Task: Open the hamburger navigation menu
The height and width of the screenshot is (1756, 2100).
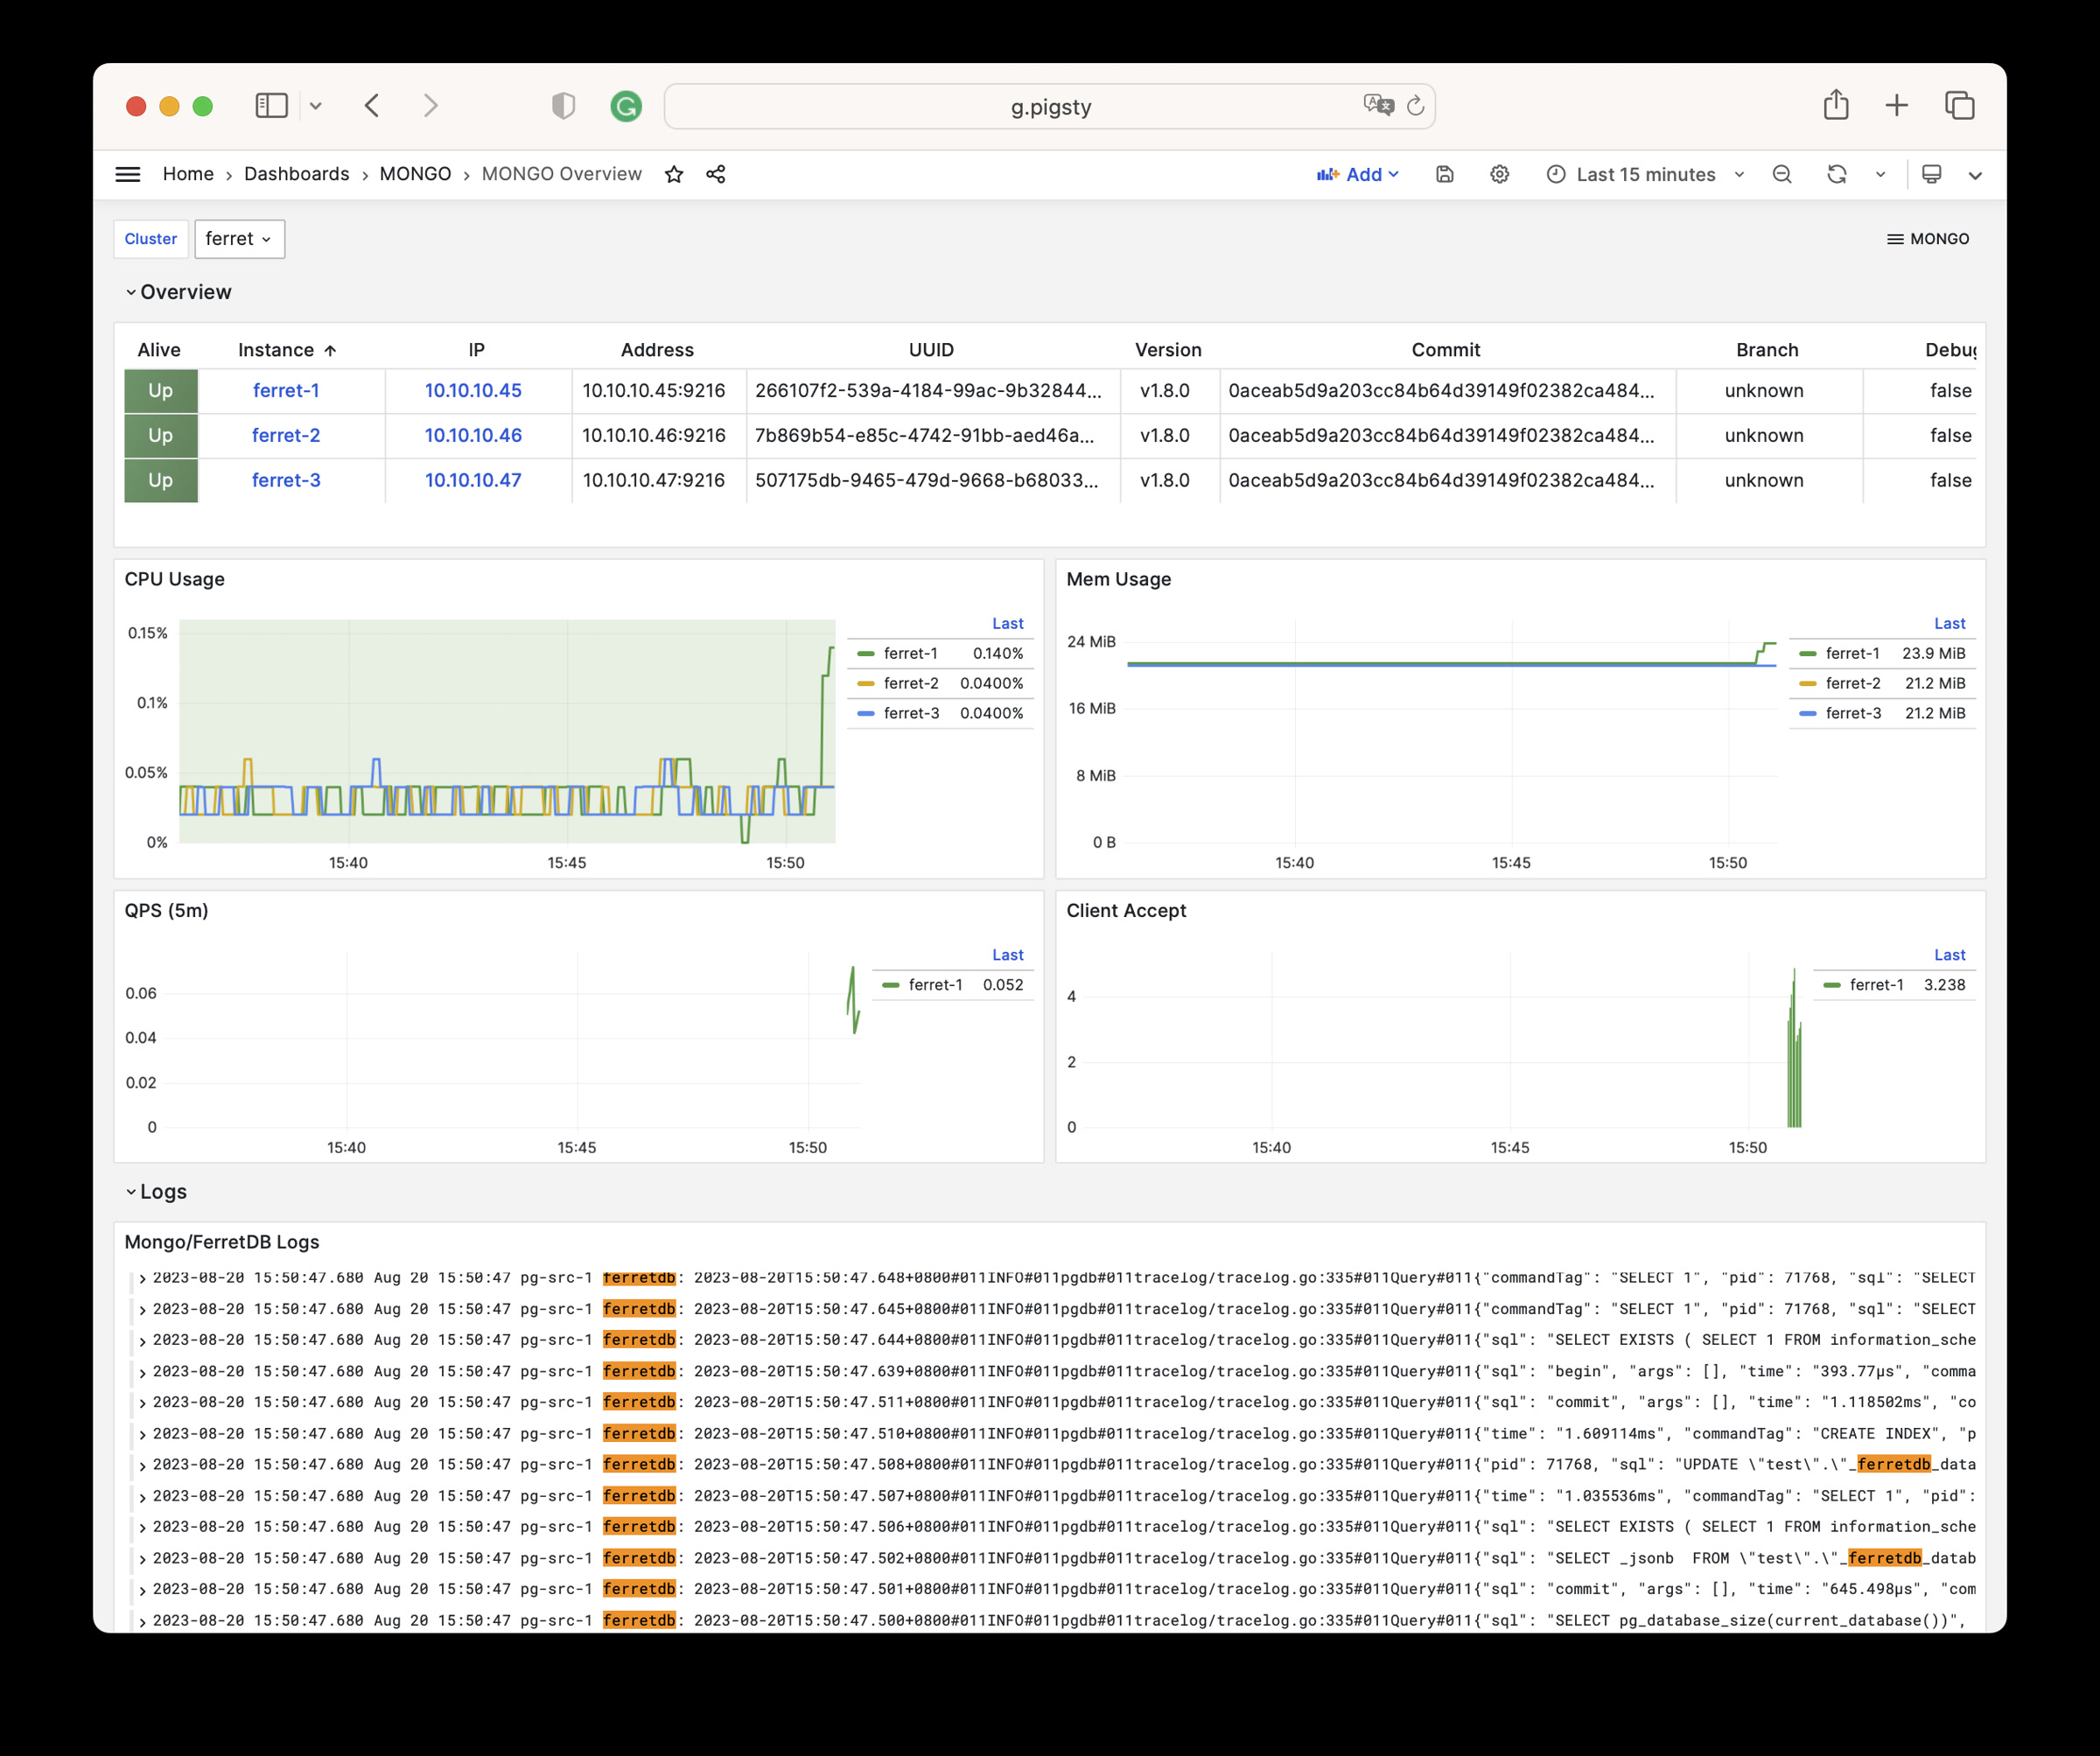Action: tap(128, 174)
